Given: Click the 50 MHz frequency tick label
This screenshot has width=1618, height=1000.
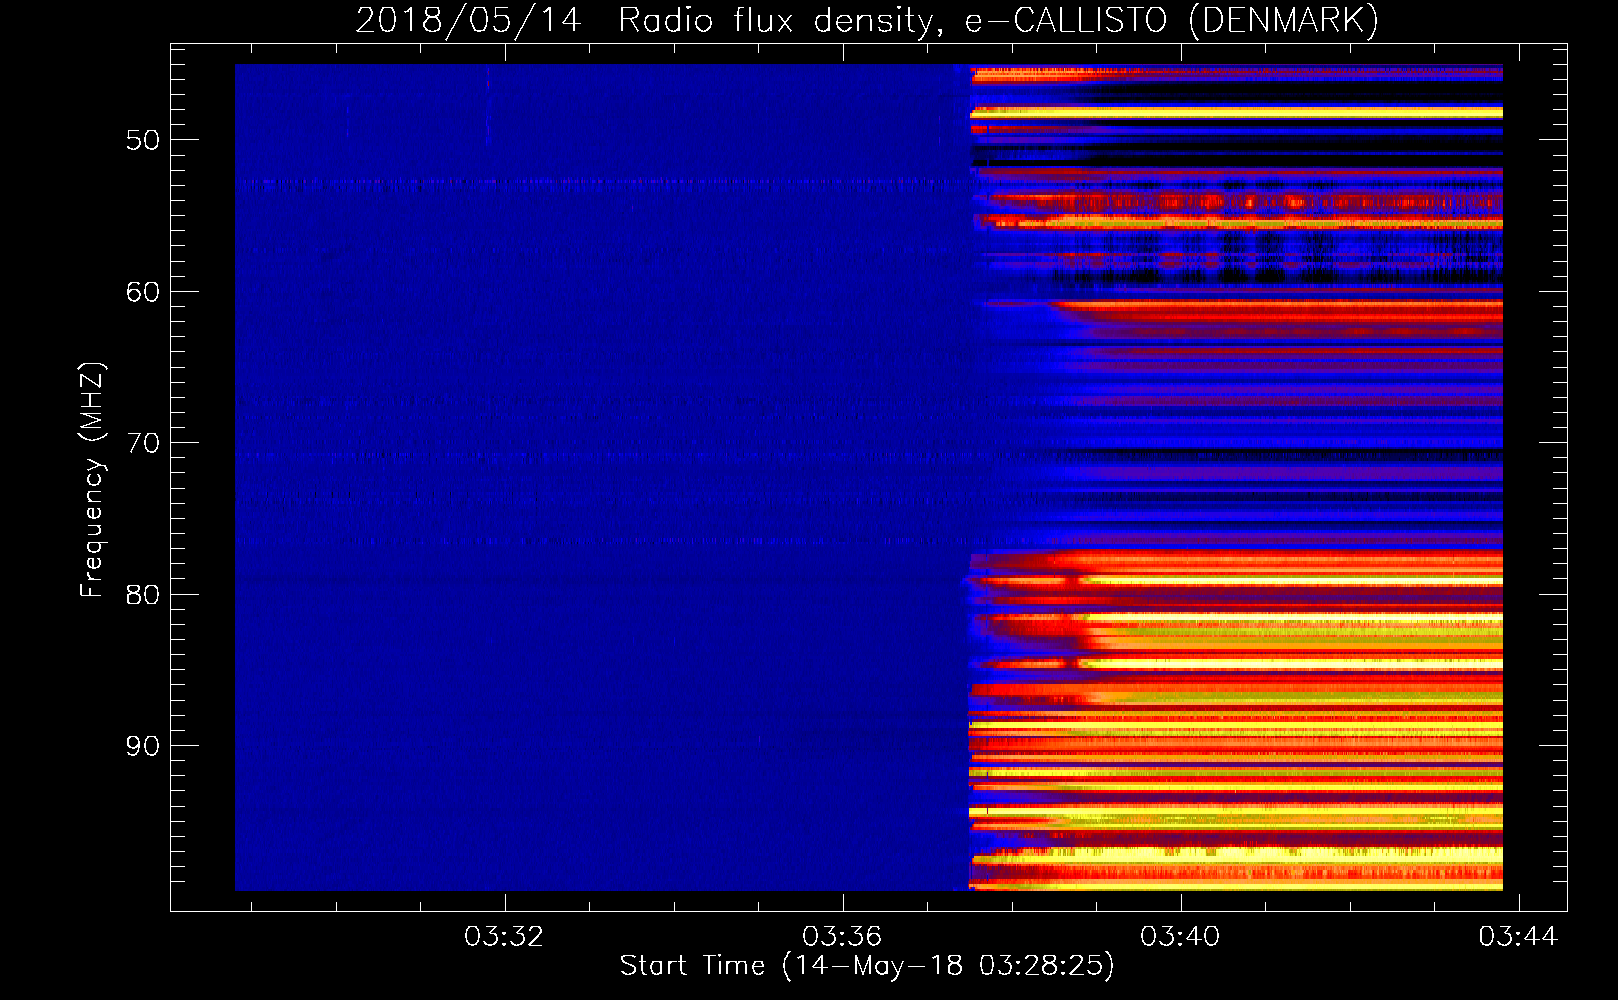Looking at the screenshot, I should point(143,140).
